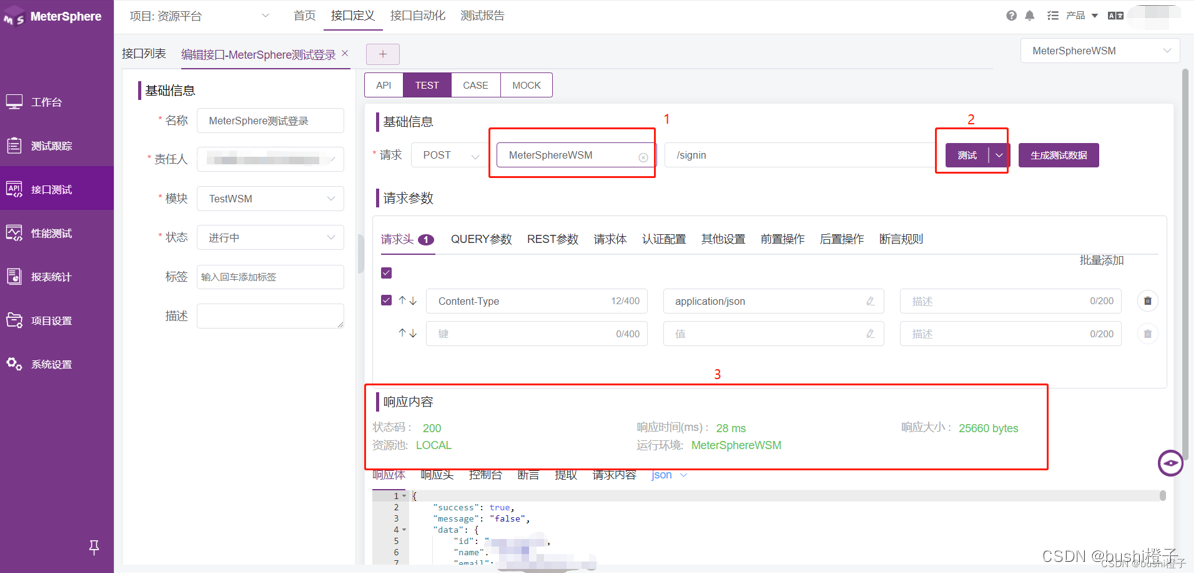Viewport: 1194px width, 573px height.
Task: Click 批量添加 link
Action: click(x=1102, y=261)
